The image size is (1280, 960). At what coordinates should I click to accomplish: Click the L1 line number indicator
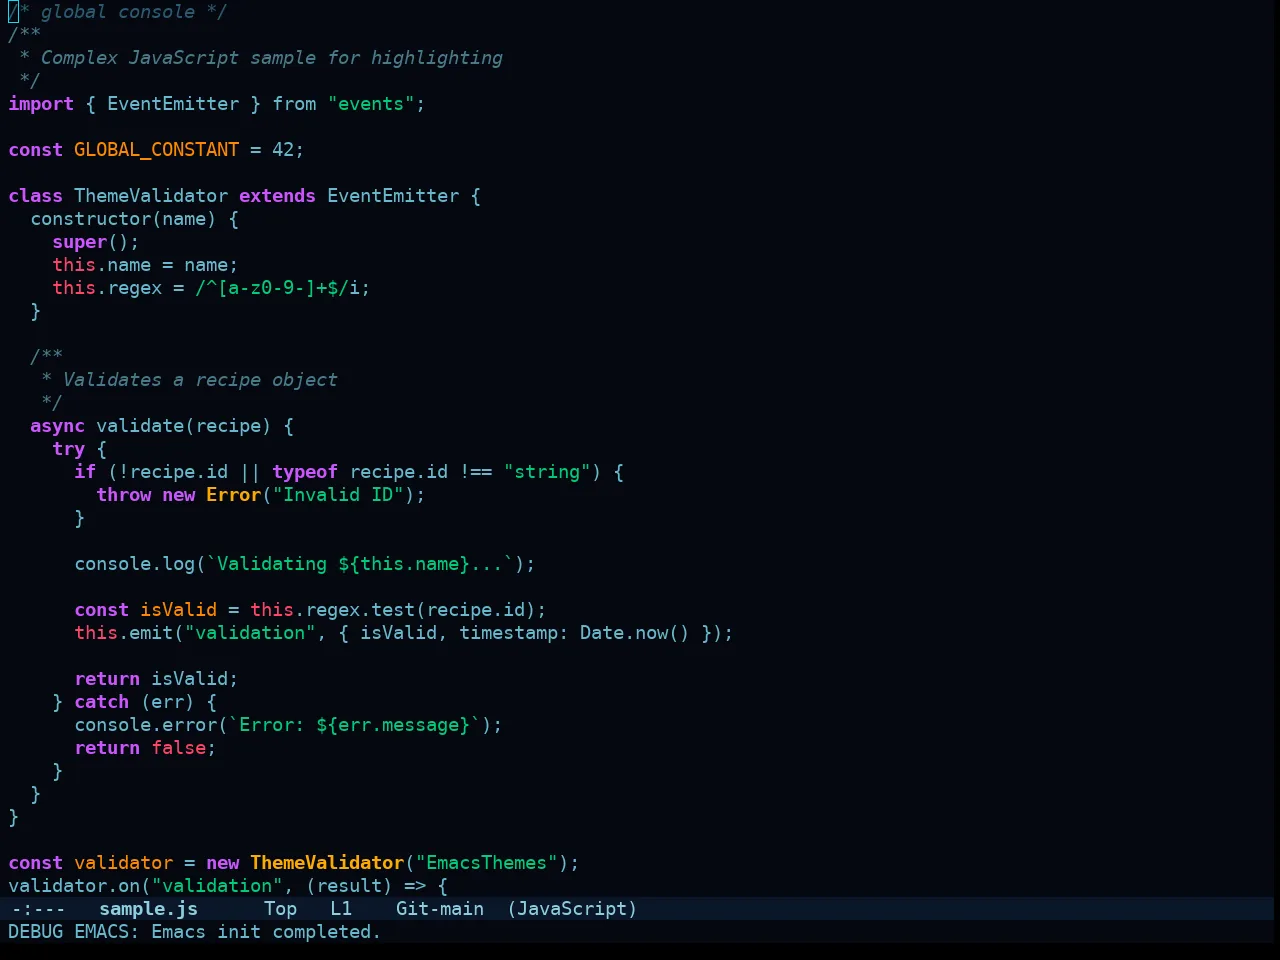tap(341, 909)
